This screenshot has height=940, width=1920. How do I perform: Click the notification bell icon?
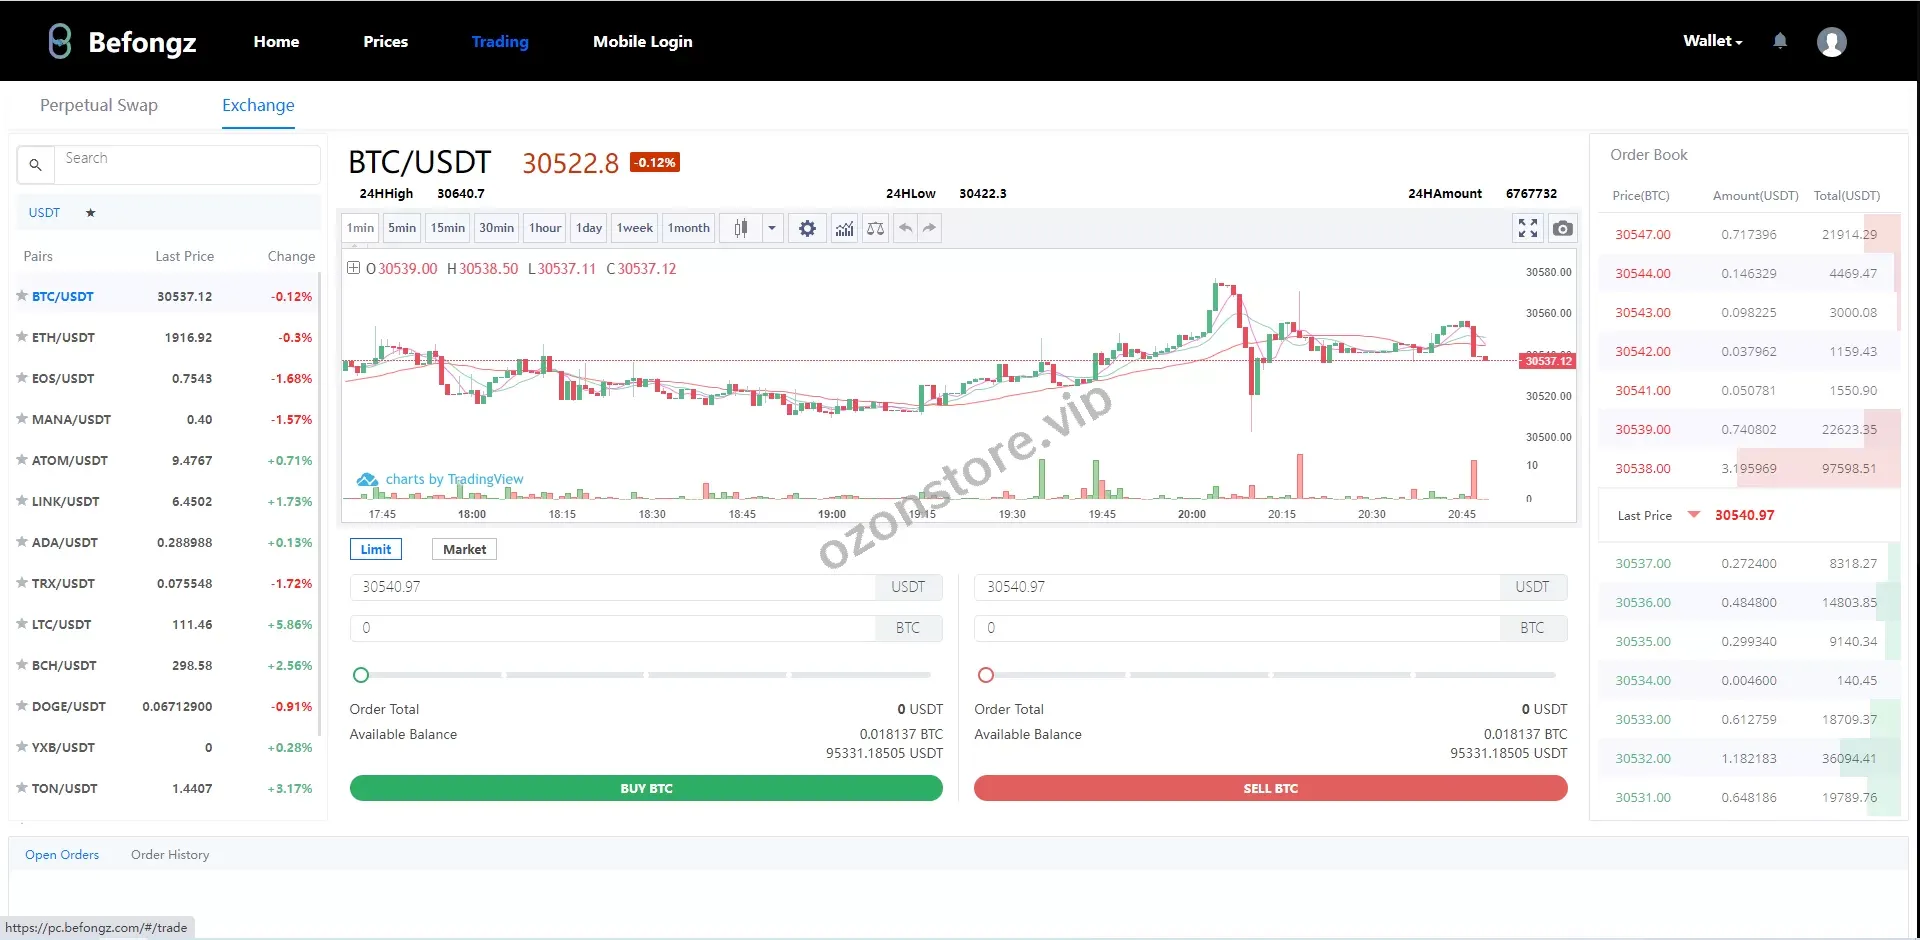point(1780,41)
